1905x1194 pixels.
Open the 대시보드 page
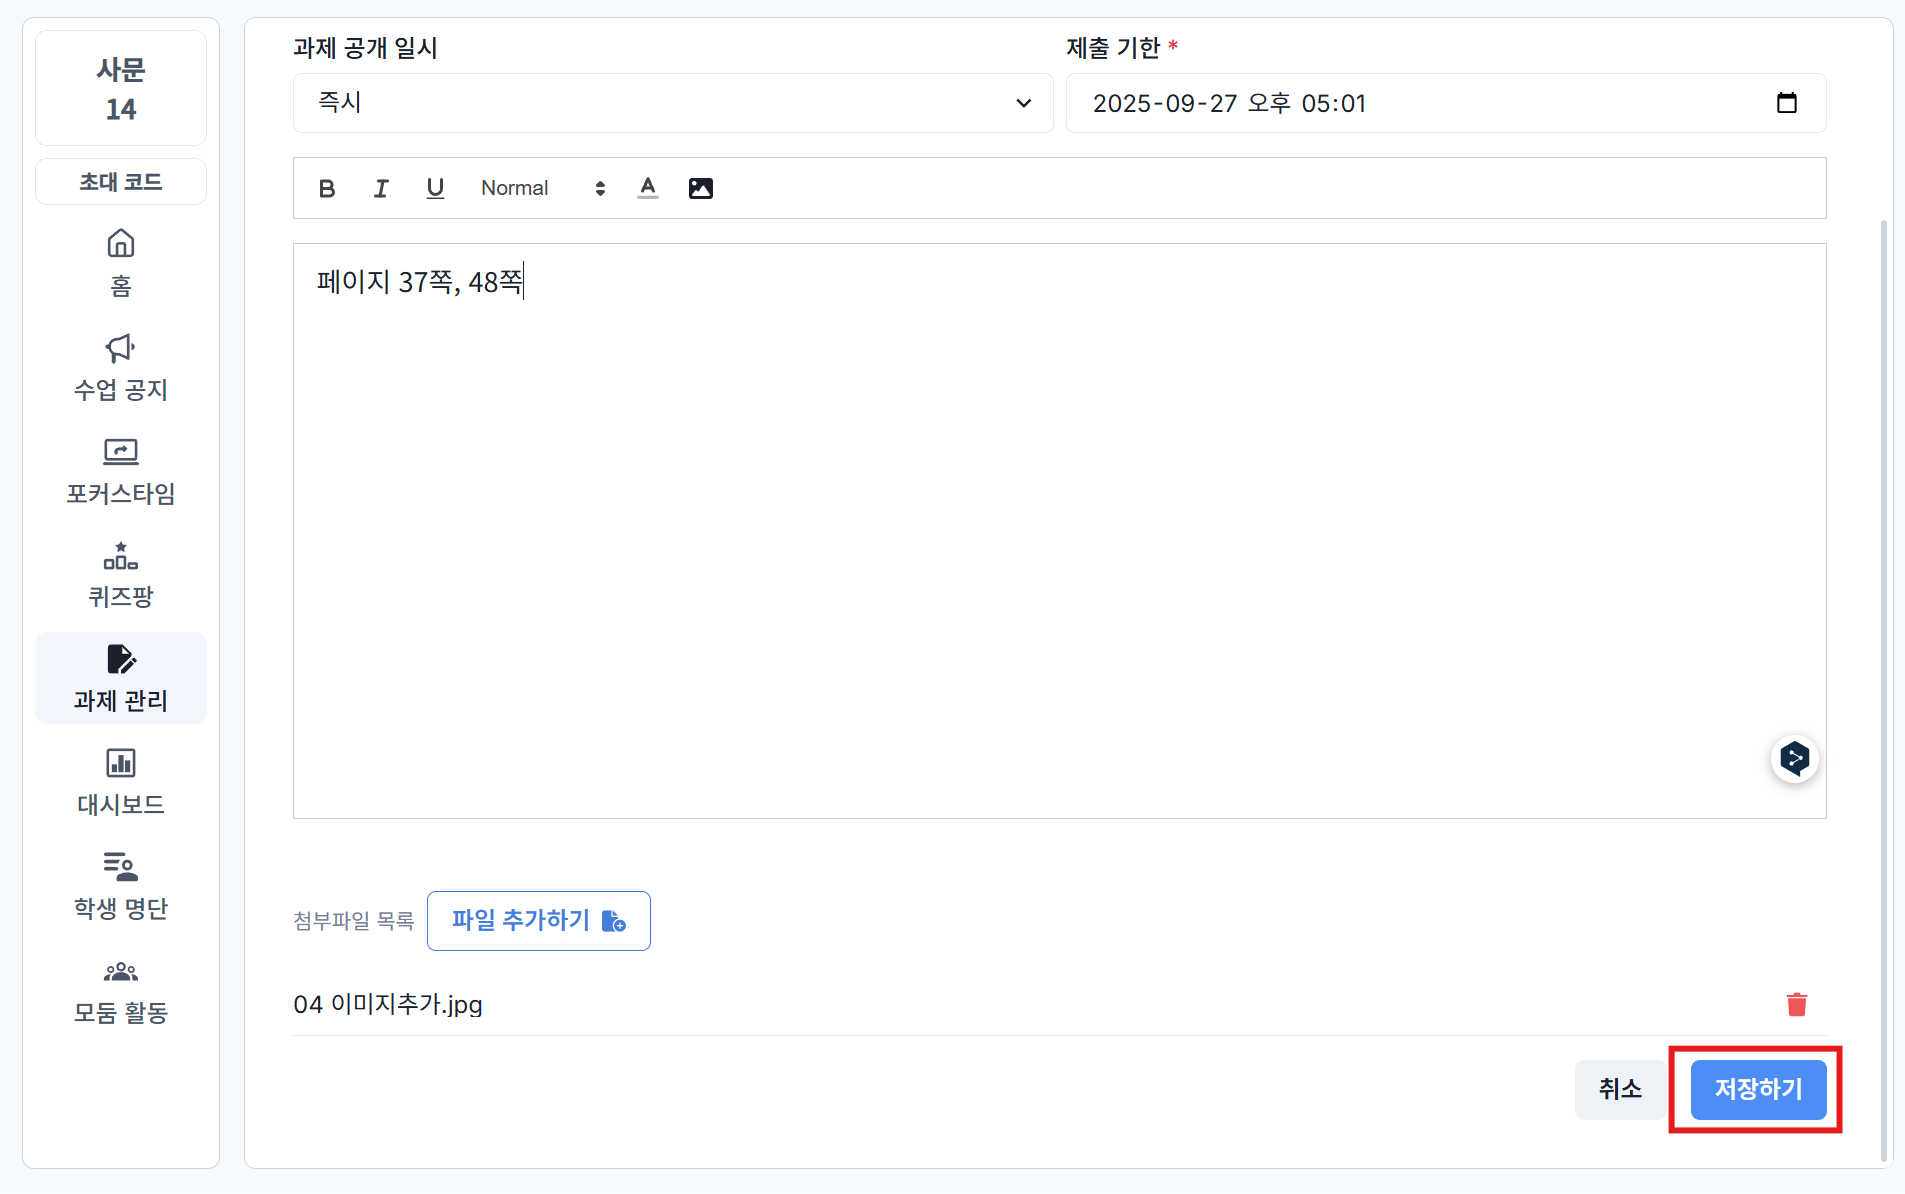pos(121,782)
